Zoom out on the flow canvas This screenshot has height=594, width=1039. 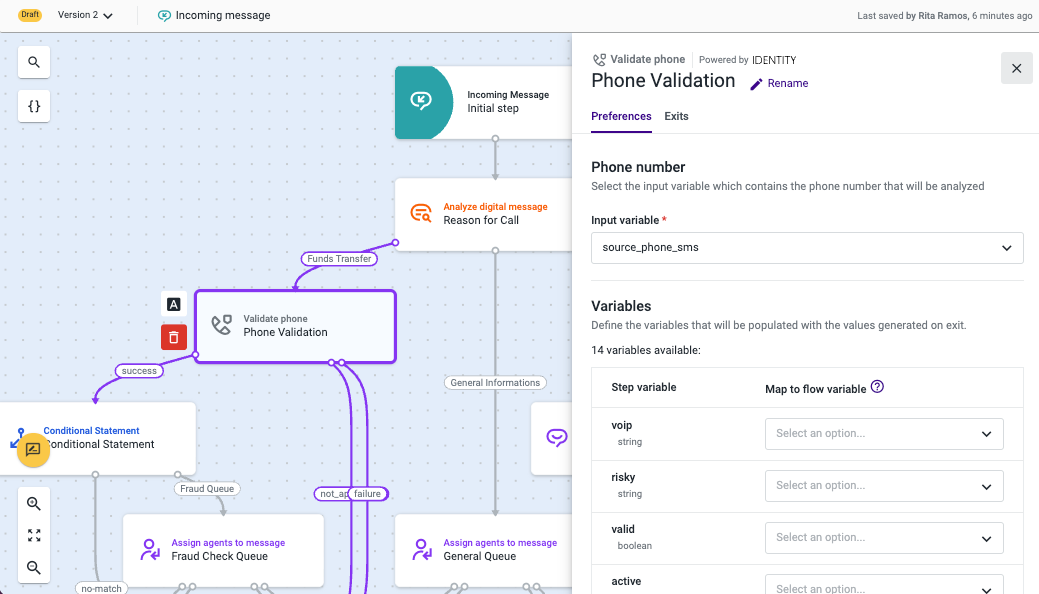coord(34,567)
